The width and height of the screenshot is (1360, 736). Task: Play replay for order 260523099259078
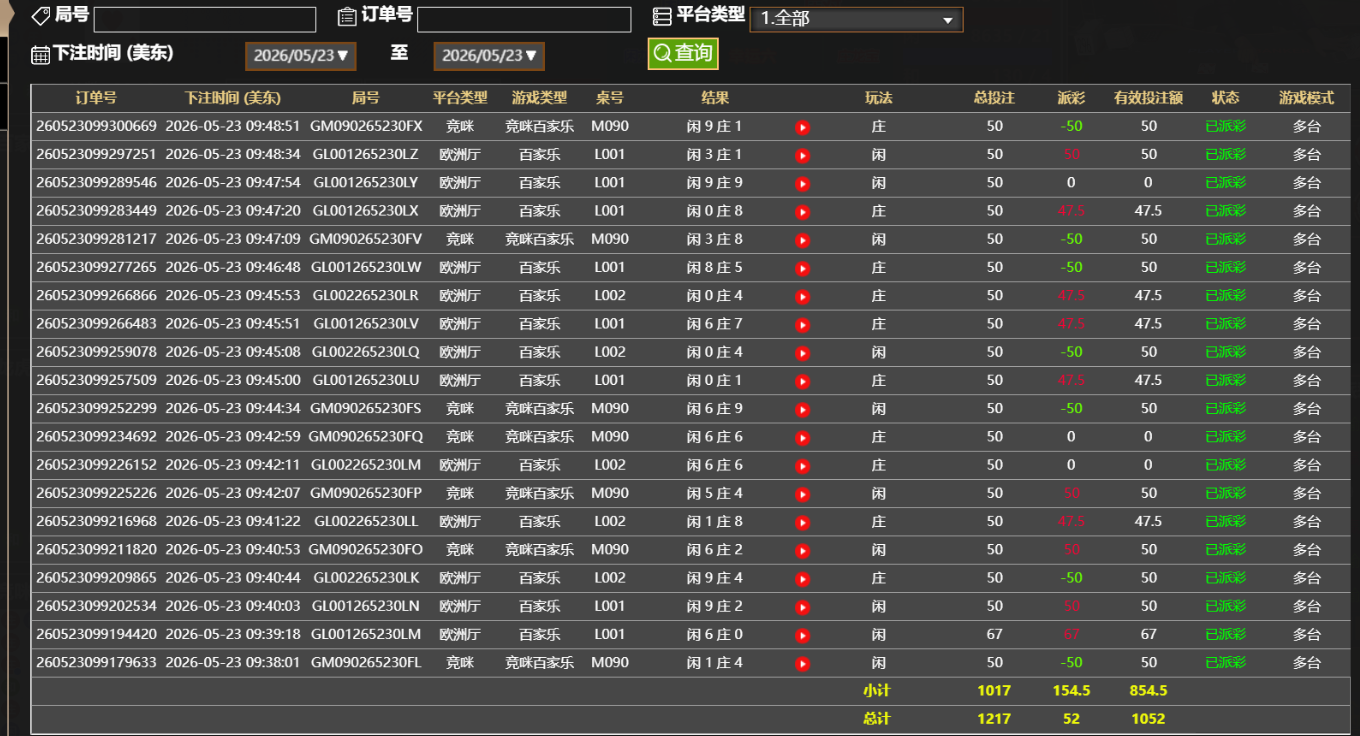pyautogui.click(x=802, y=353)
